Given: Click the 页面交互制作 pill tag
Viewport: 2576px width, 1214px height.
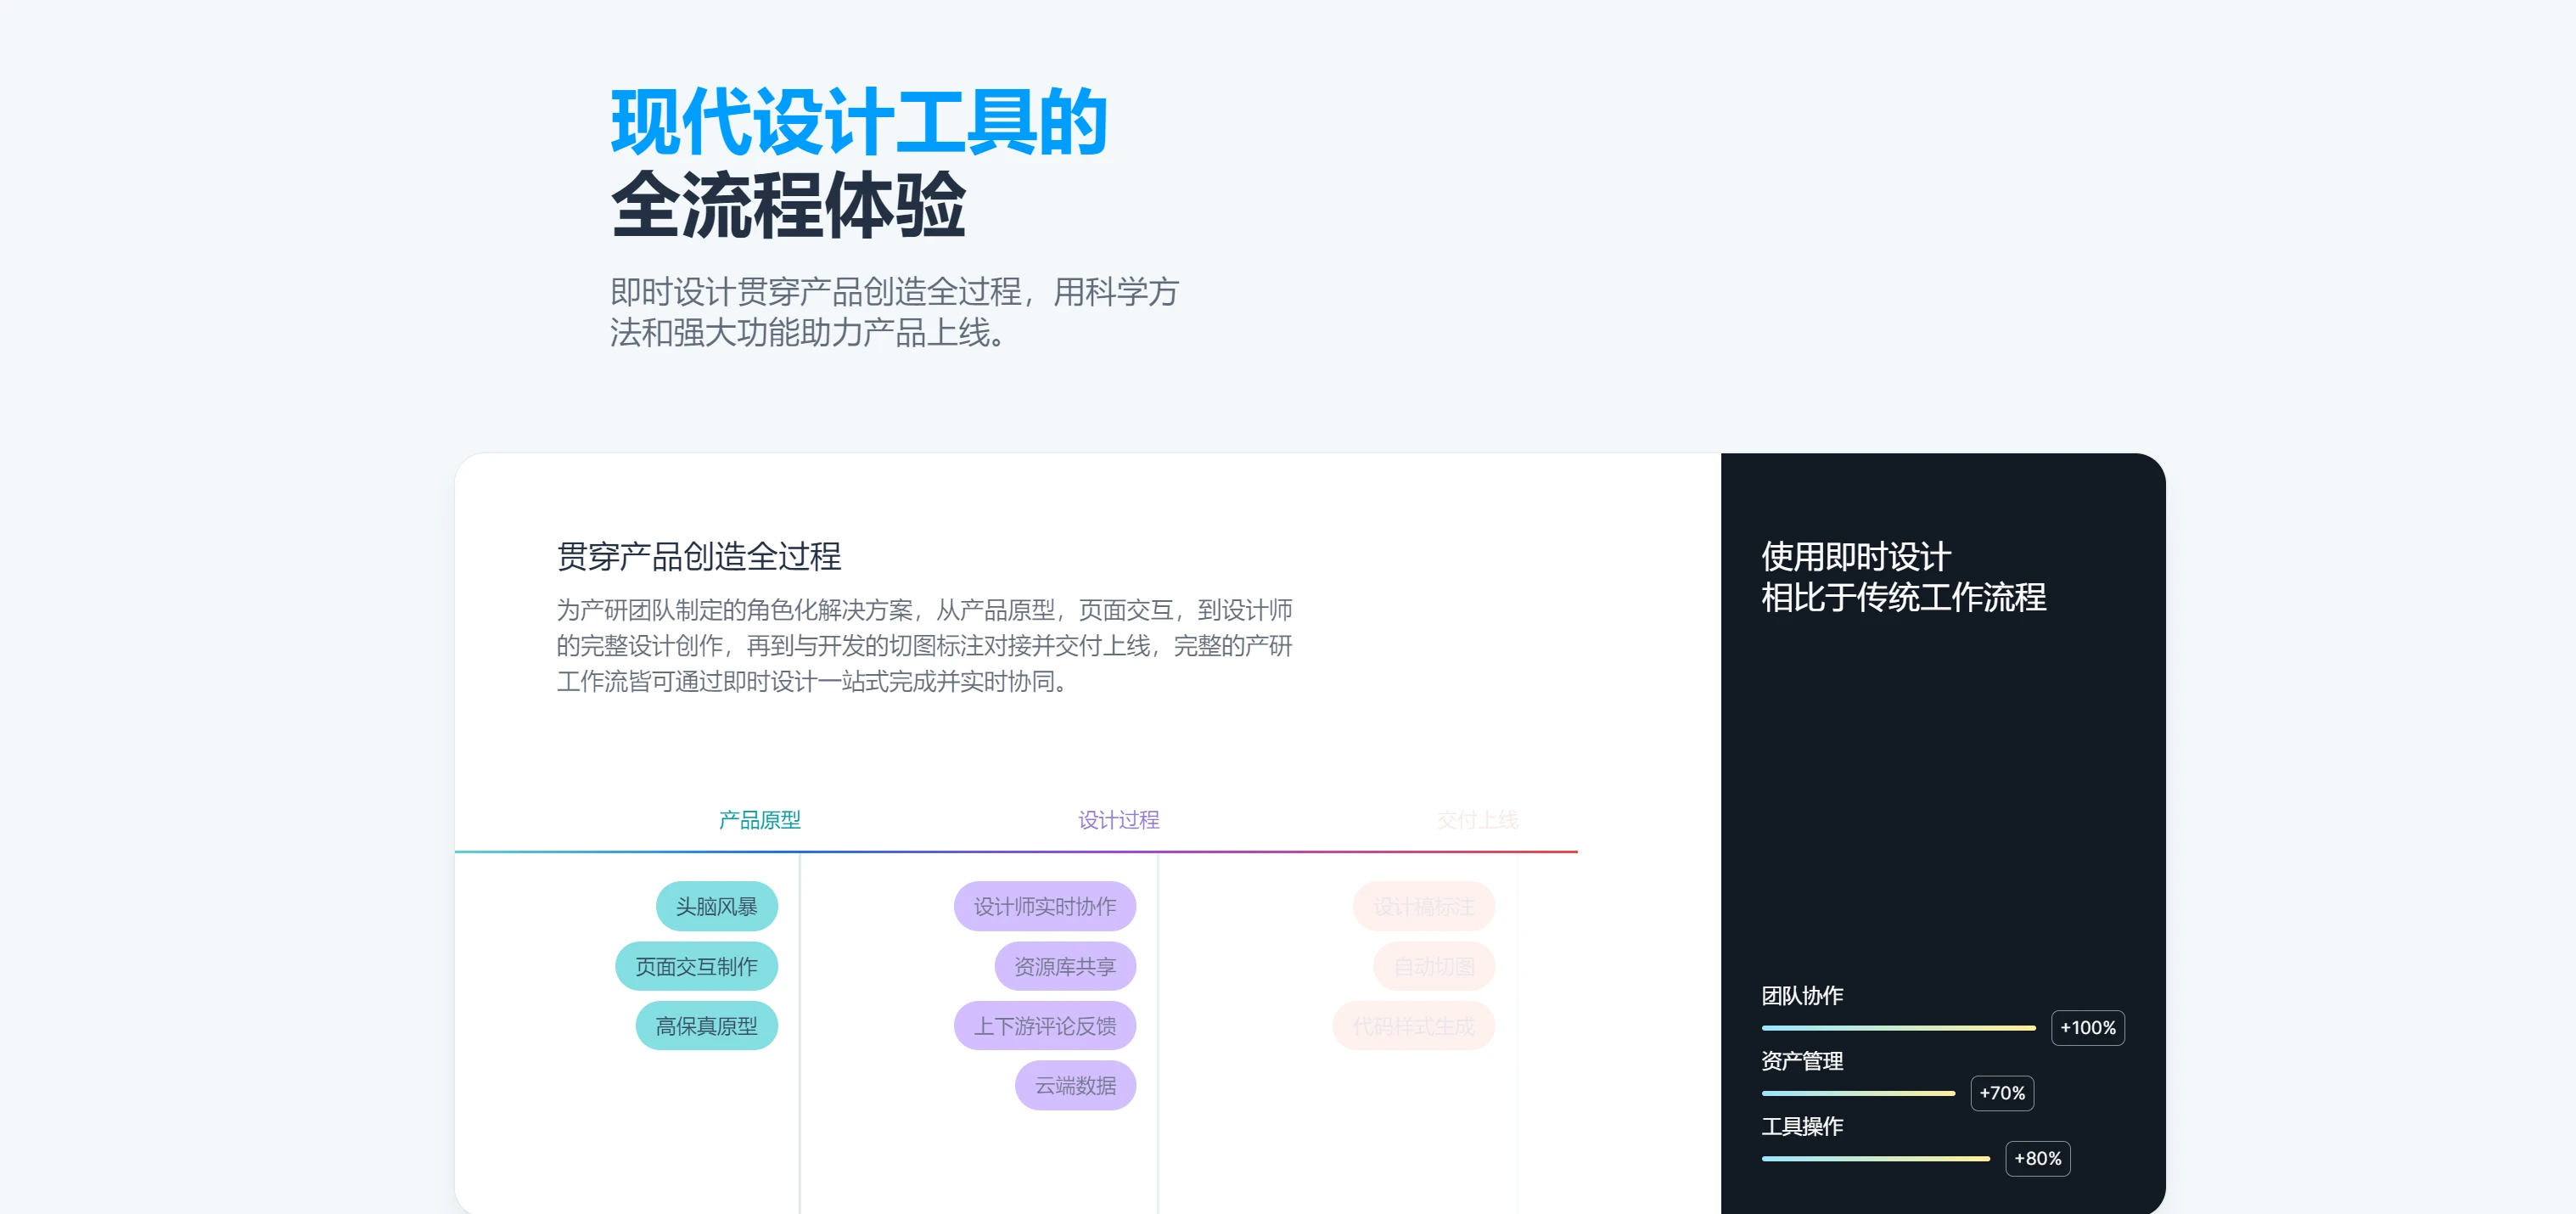Looking at the screenshot, I should coord(696,966).
